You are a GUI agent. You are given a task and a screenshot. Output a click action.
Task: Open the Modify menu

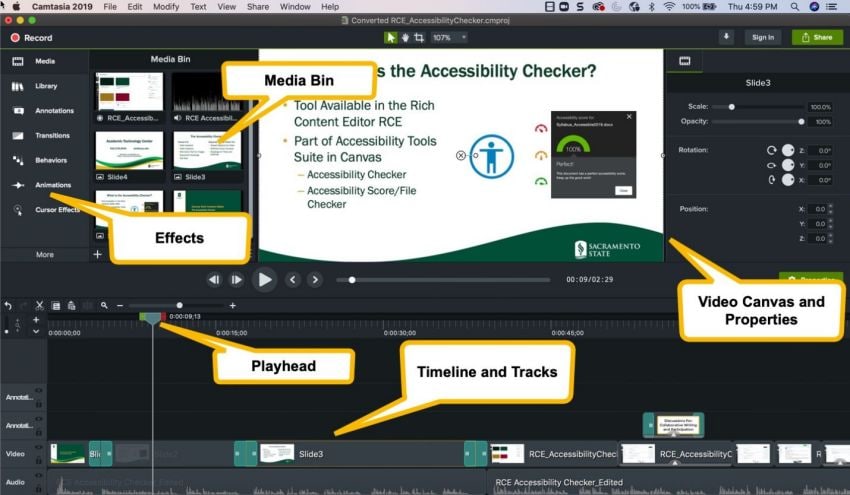coord(166,7)
